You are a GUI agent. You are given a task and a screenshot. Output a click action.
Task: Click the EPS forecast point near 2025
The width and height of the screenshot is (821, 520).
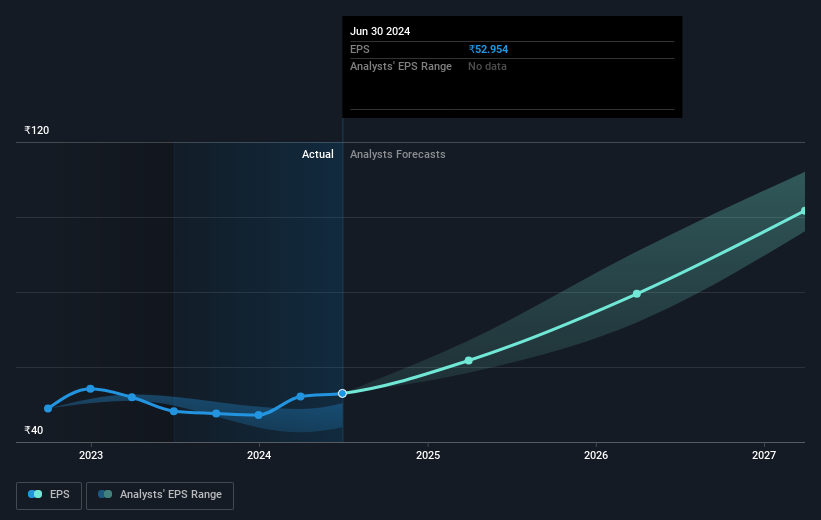click(x=469, y=360)
